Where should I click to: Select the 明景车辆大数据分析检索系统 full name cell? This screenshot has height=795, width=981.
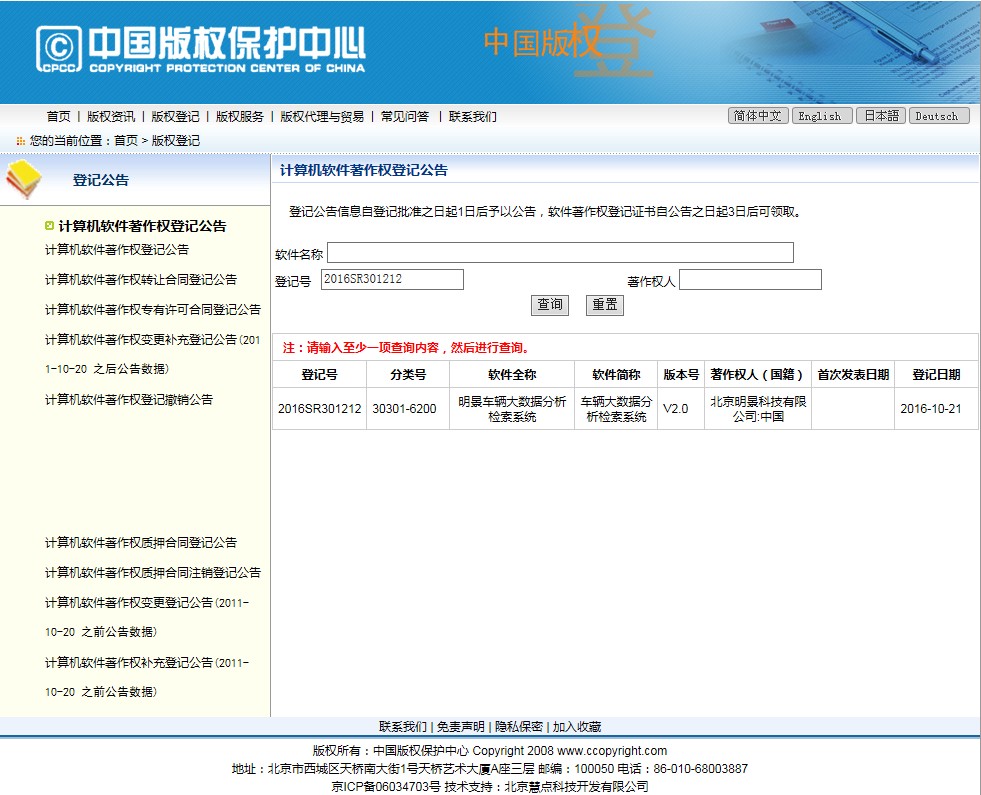pyautogui.click(x=512, y=409)
